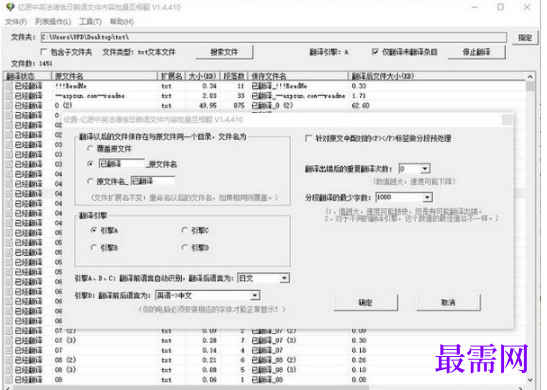Click the 已翻译_08 (2) saved name cell
Viewport: 547px width, 390px height.
tap(274, 360)
